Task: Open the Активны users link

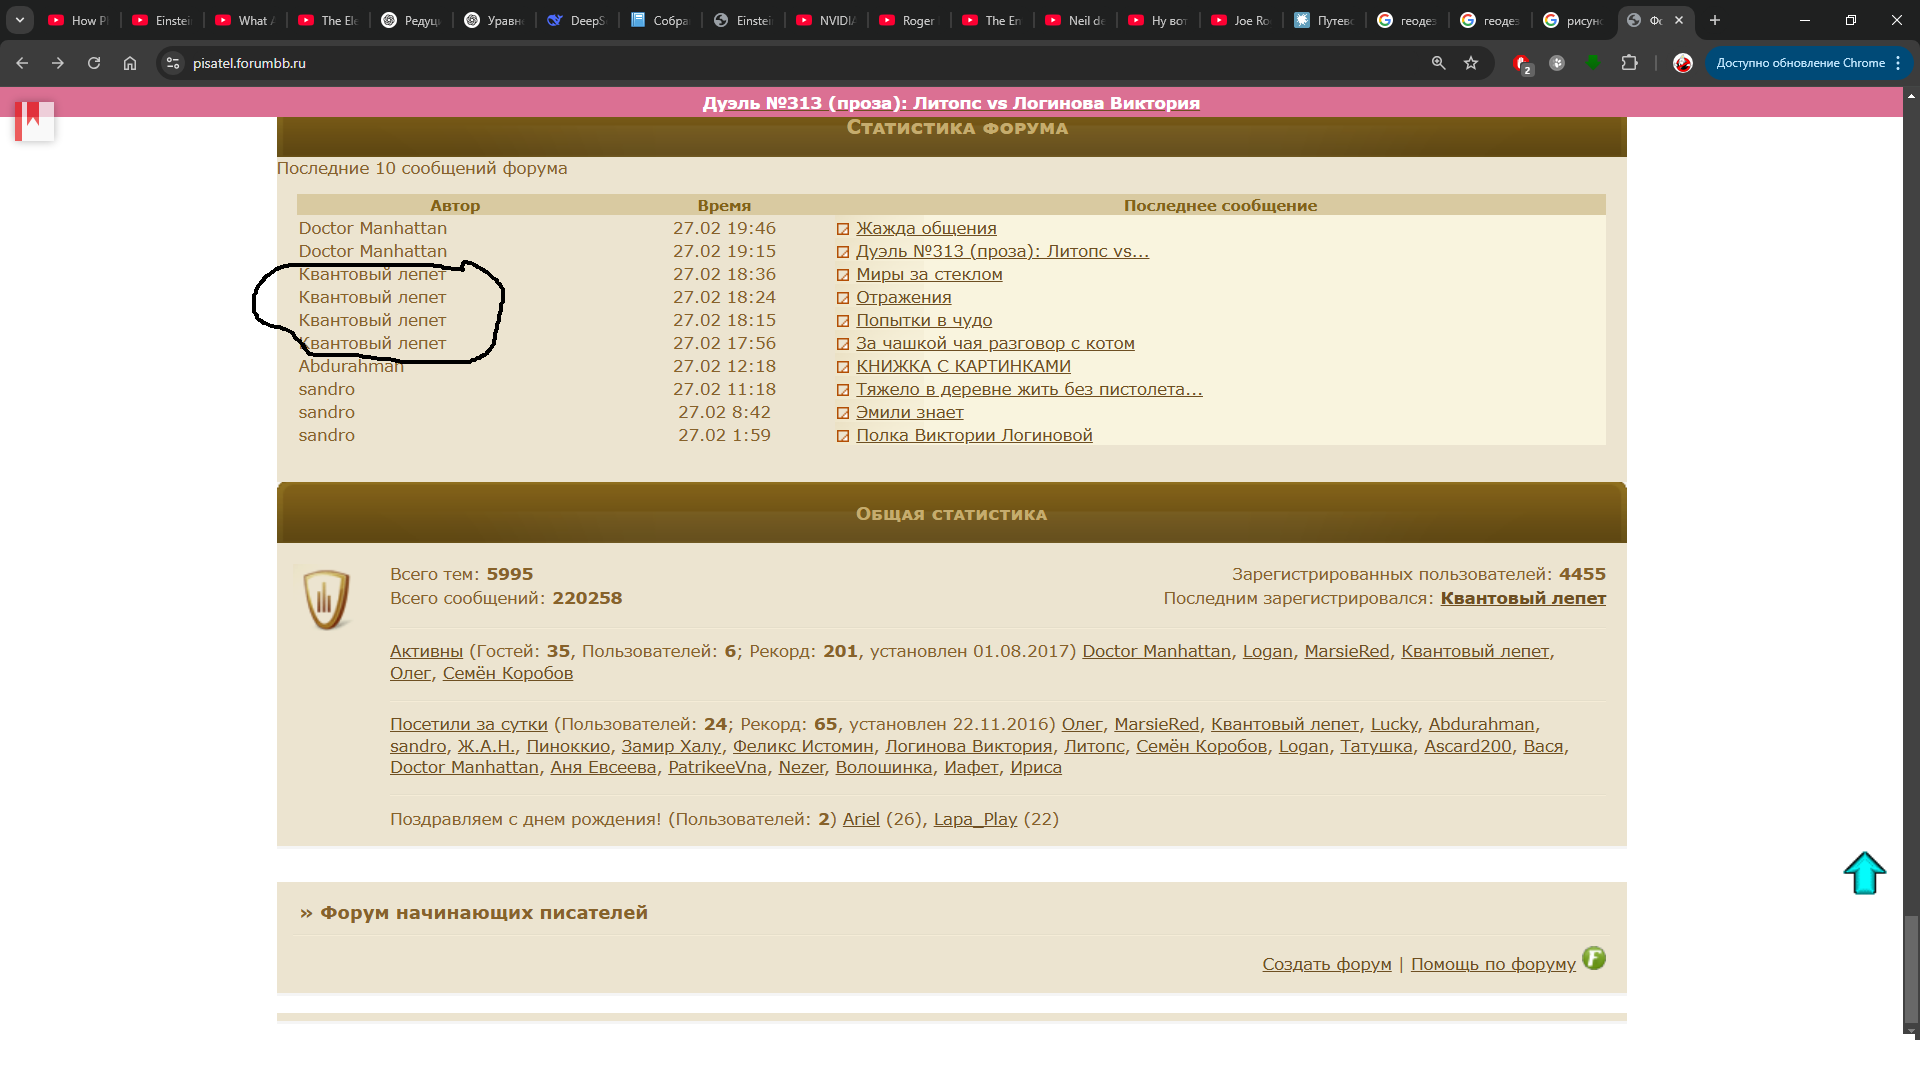Action: point(426,652)
